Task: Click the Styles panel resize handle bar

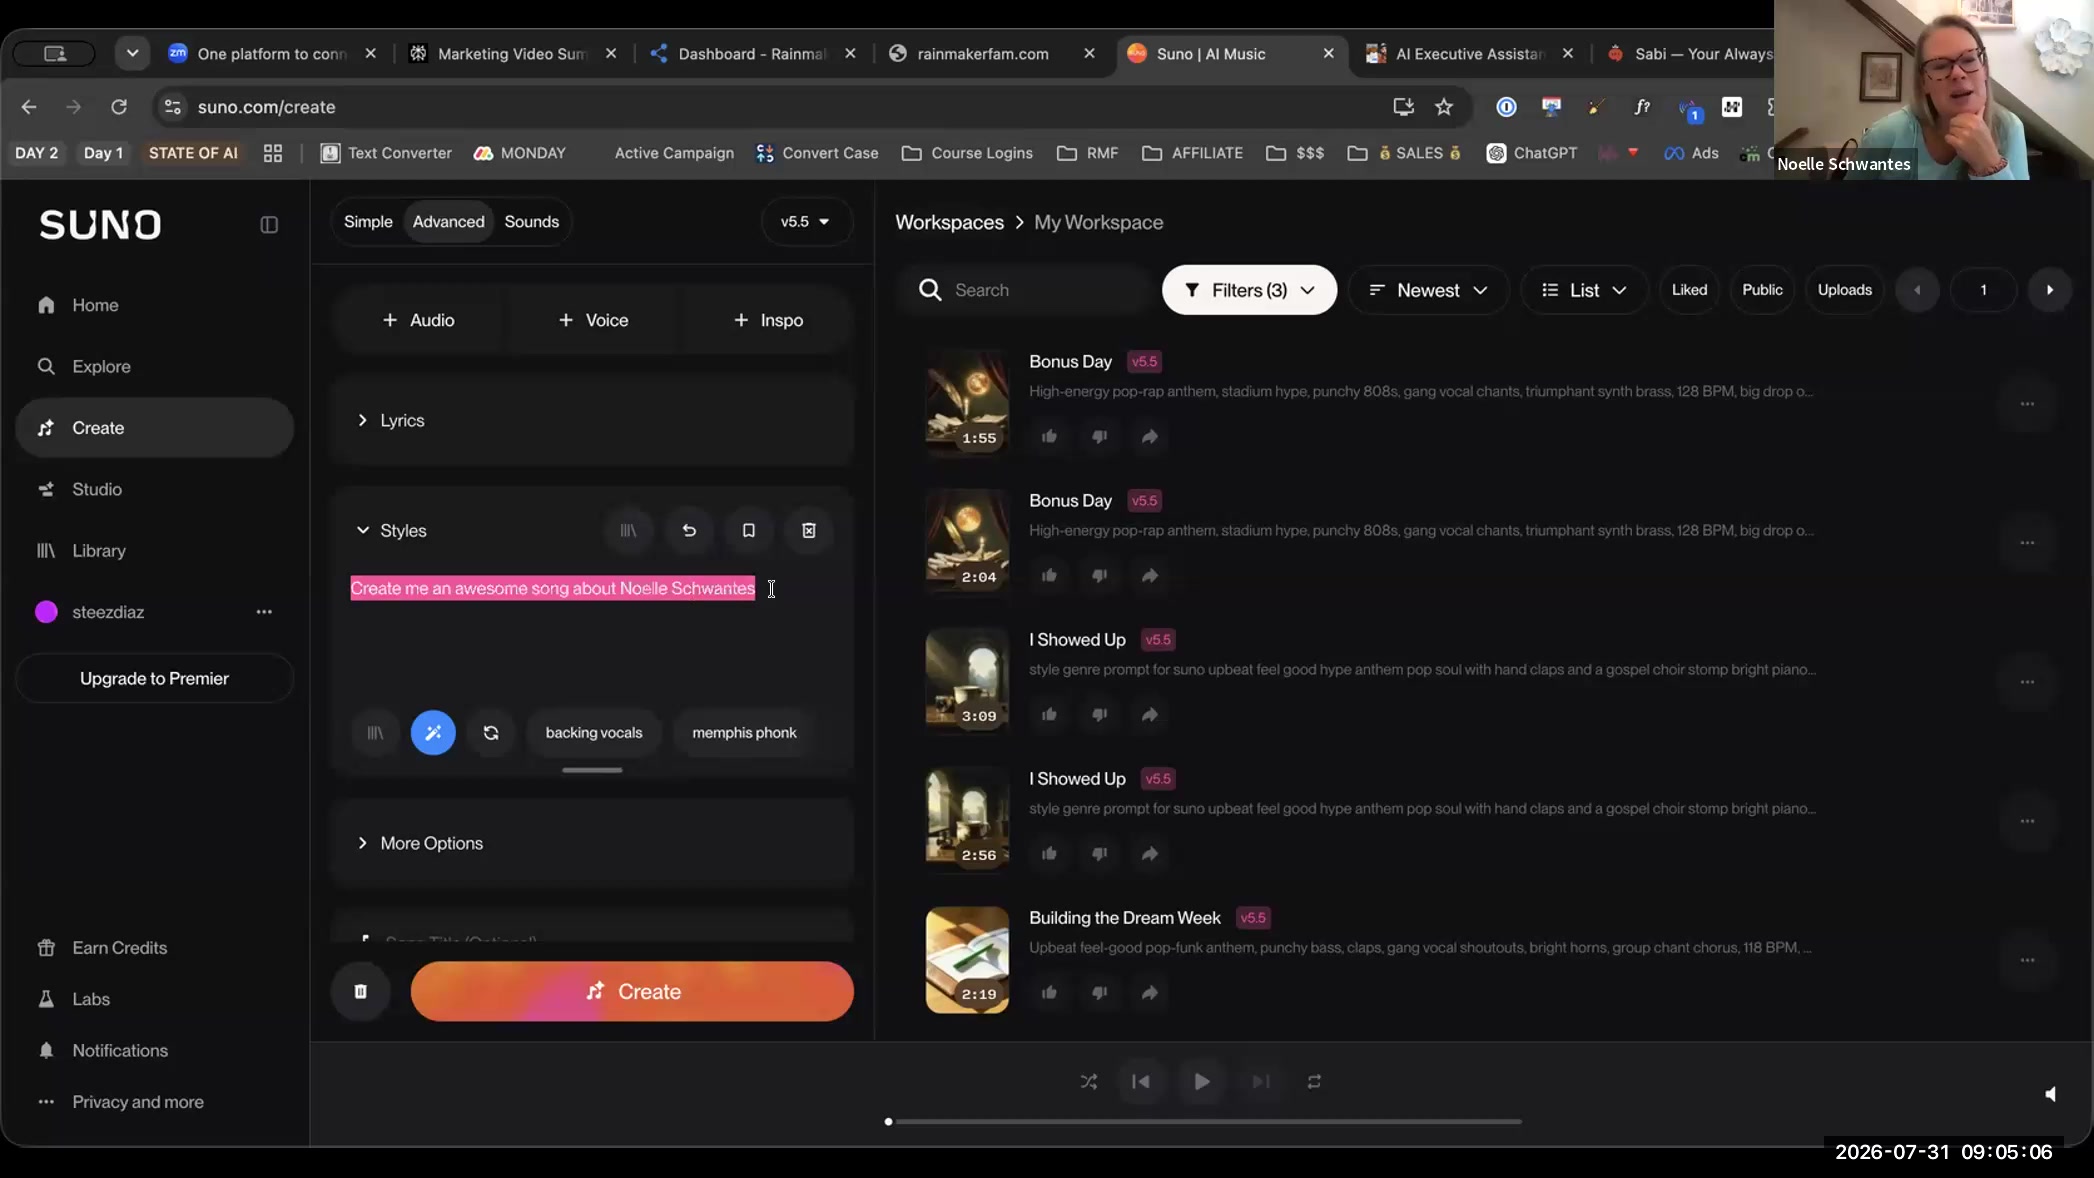Action: (592, 770)
